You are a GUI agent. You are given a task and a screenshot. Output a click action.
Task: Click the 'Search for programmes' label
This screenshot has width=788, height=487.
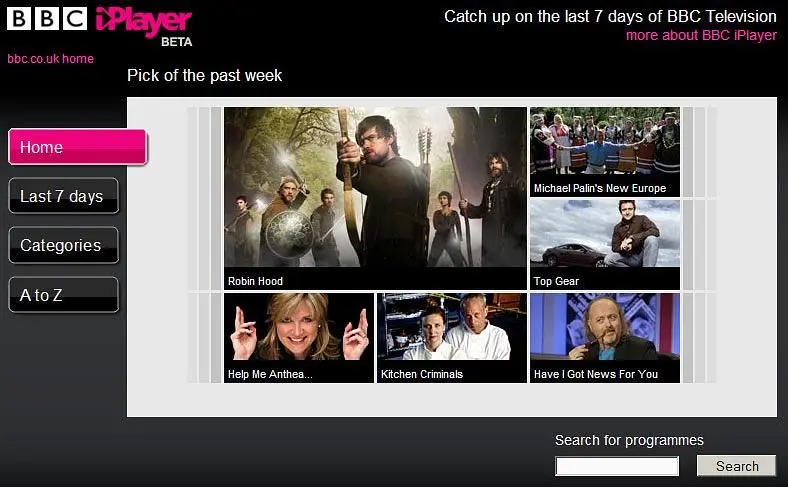point(629,440)
